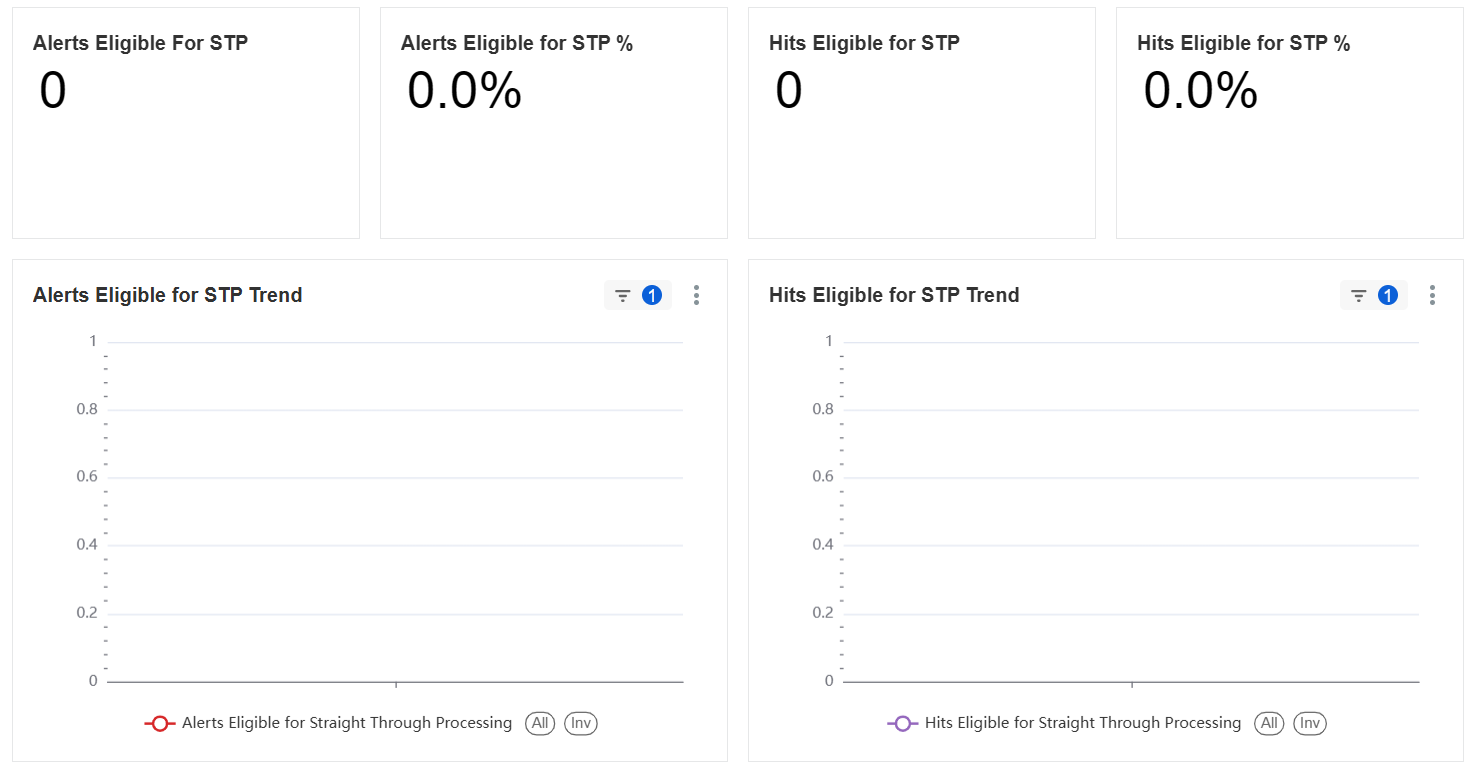The width and height of the screenshot is (1476, 773).
Task: Click the Alerts Eligible for STP % card
Action: (554, 123)
